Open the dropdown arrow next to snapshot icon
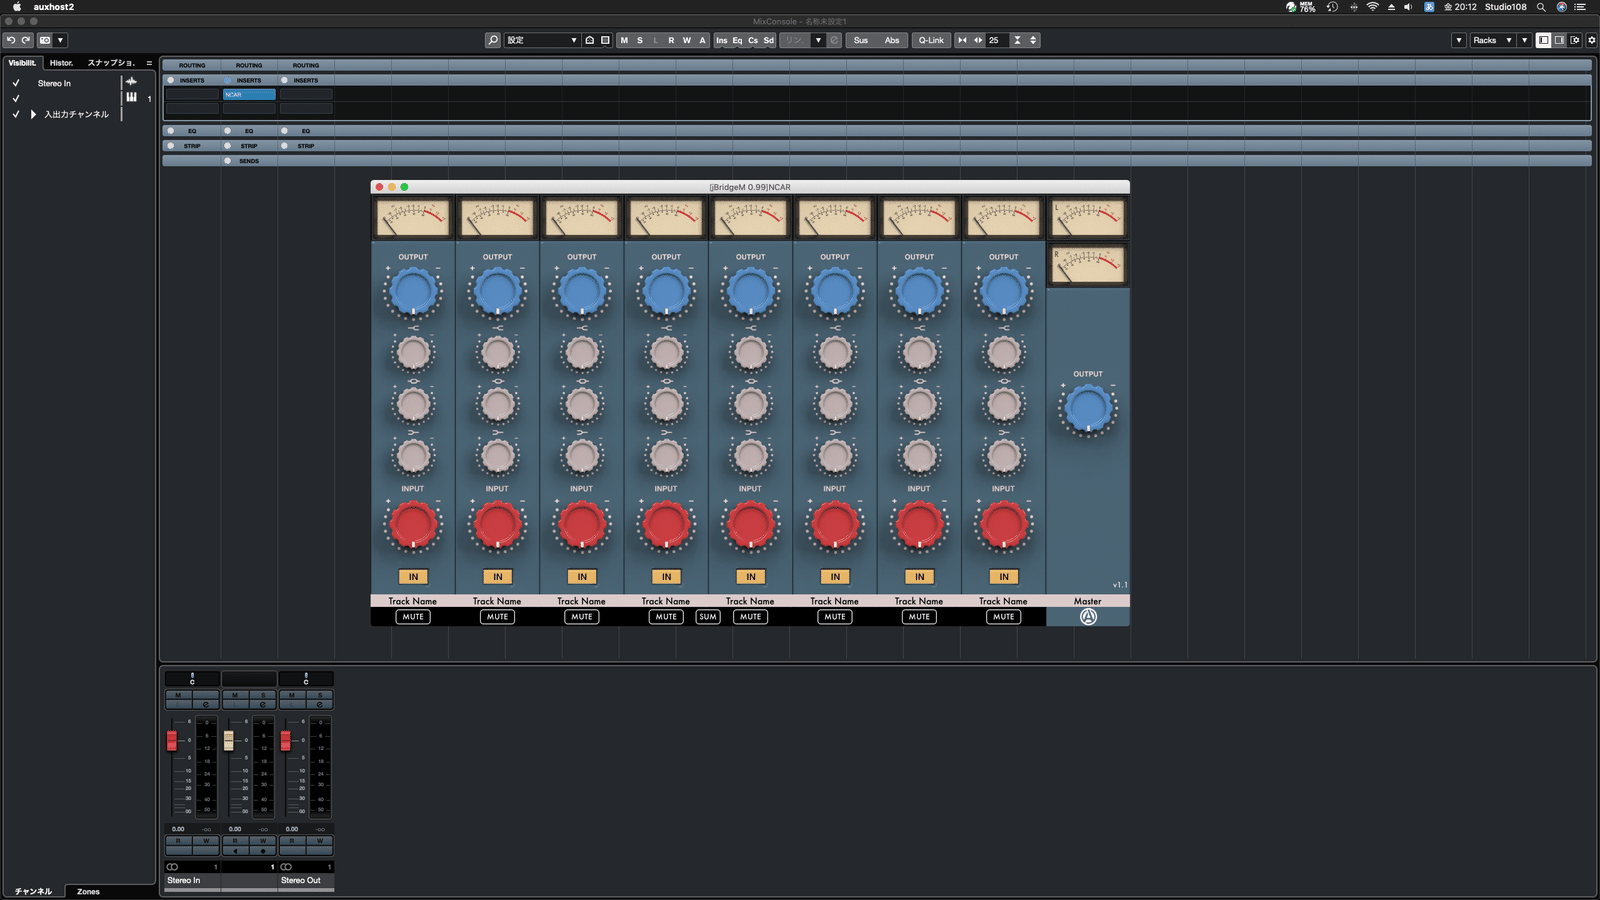1600x900 pixels. (x=60, y=40)
